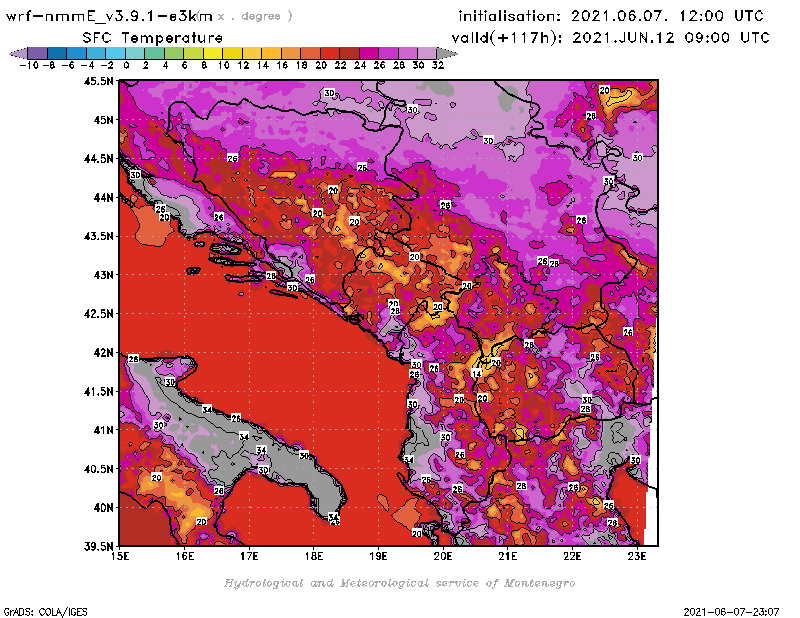This screenshot has width=800, height=618.
Task: Click the 14 contour label near 42N
Action: tap(477, 373)
